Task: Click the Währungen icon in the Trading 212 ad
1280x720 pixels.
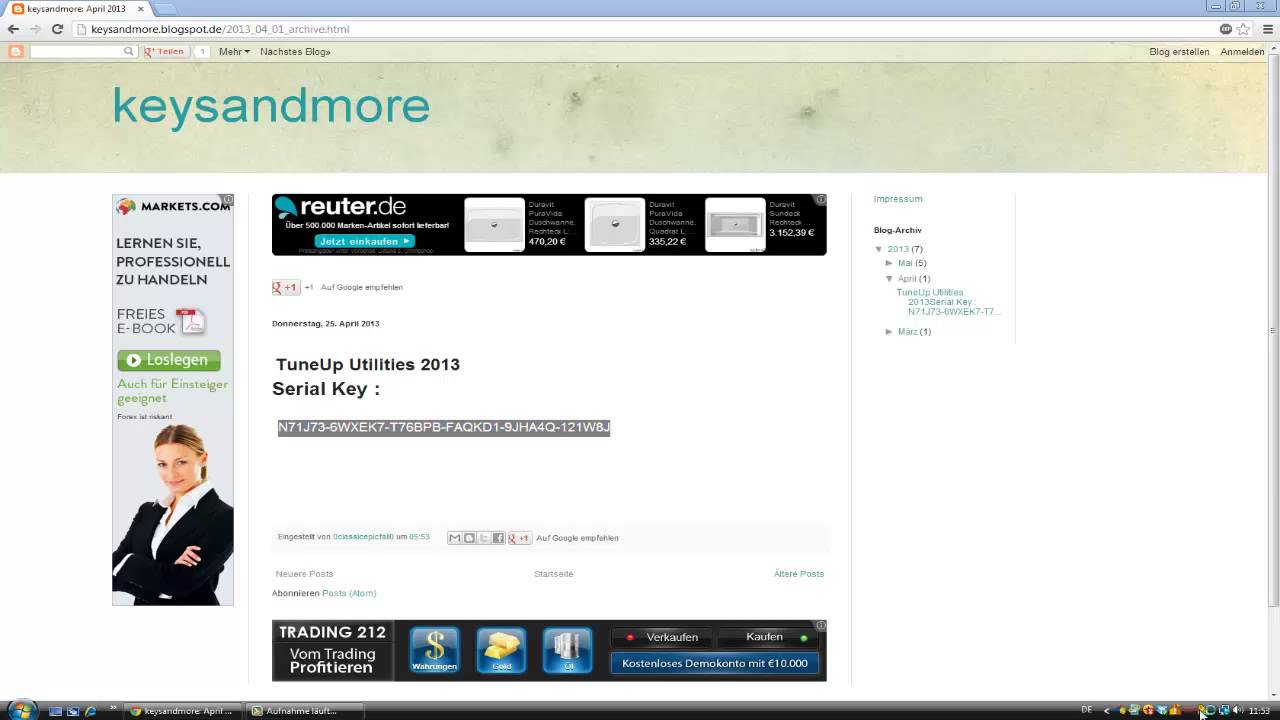Action: pos(434,650)
